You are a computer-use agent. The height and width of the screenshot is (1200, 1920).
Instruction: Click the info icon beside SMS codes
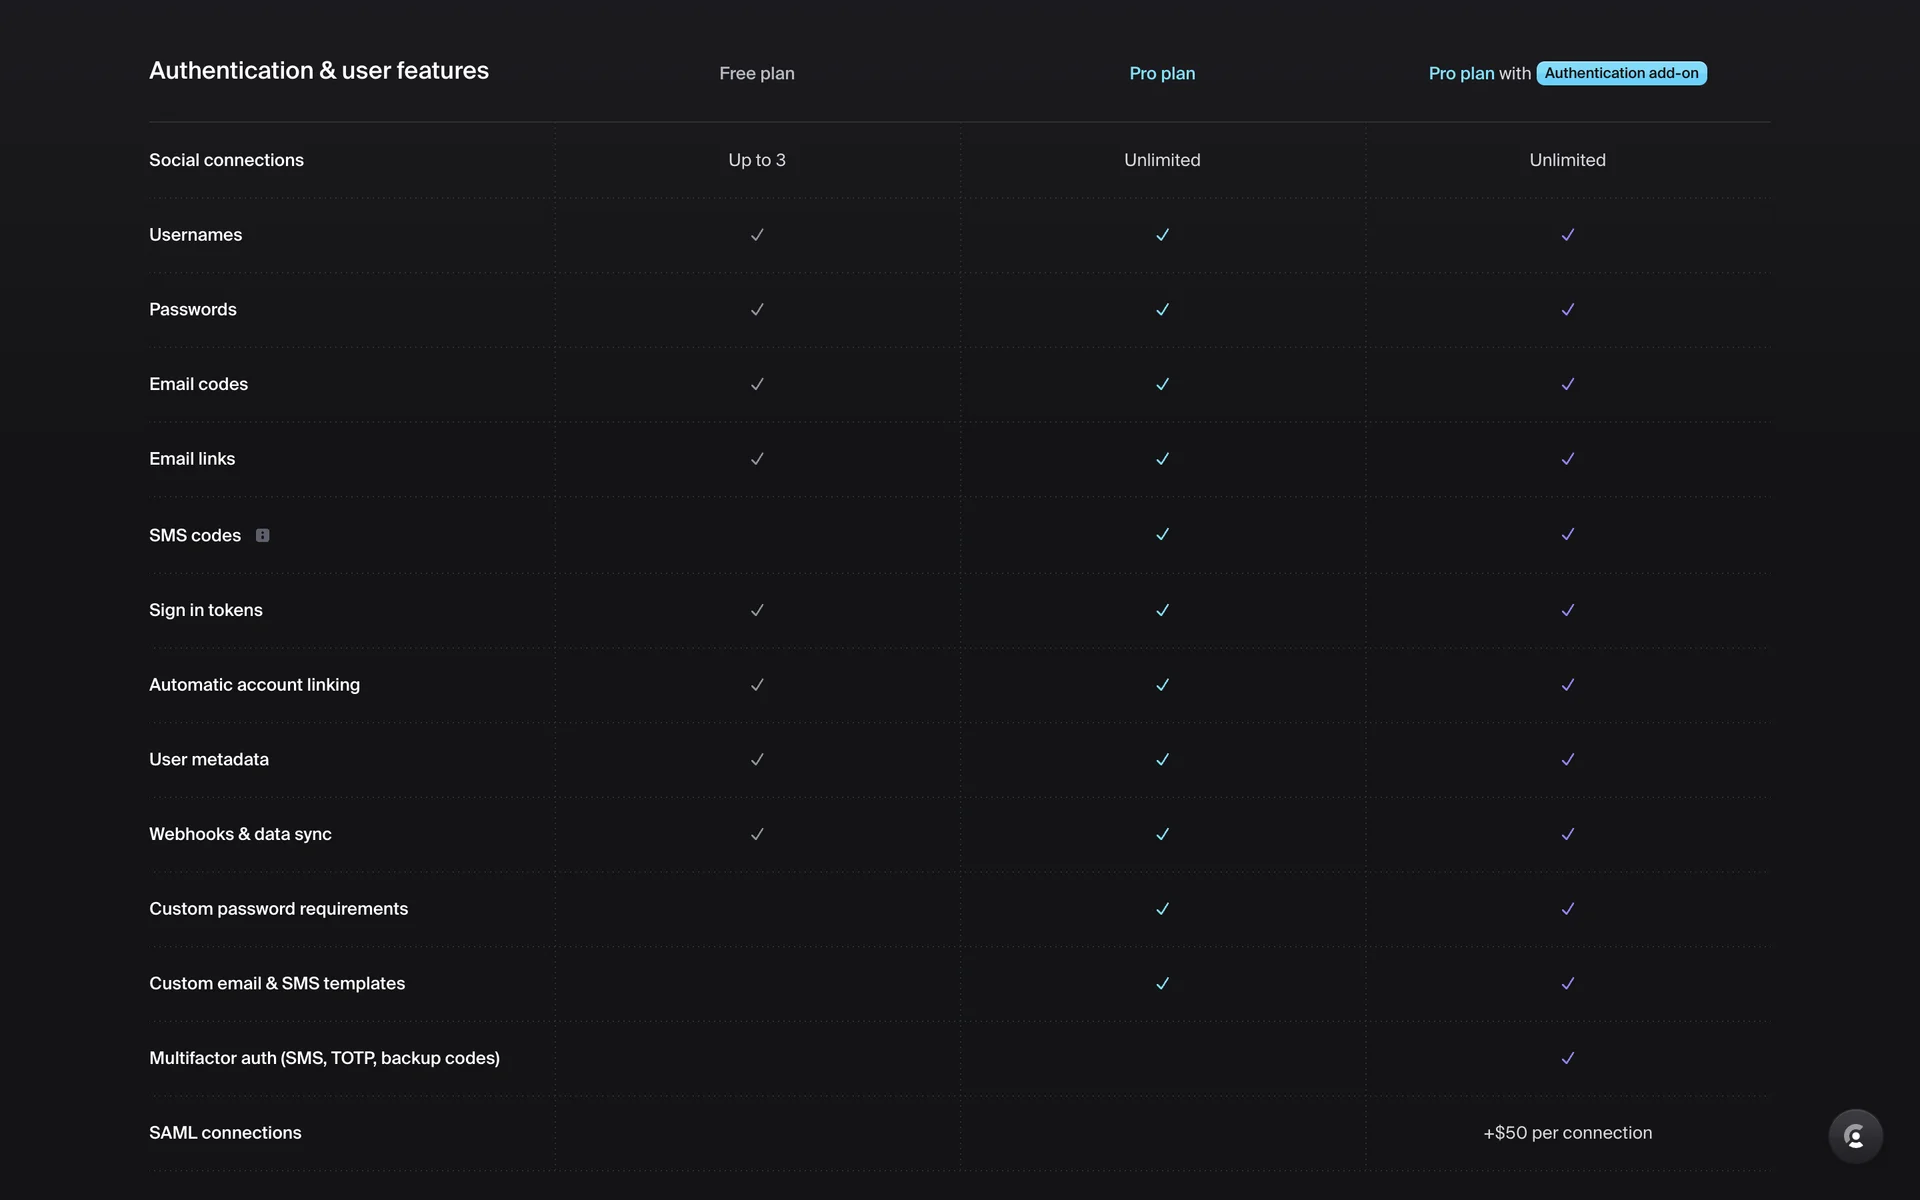coord(262,535)
